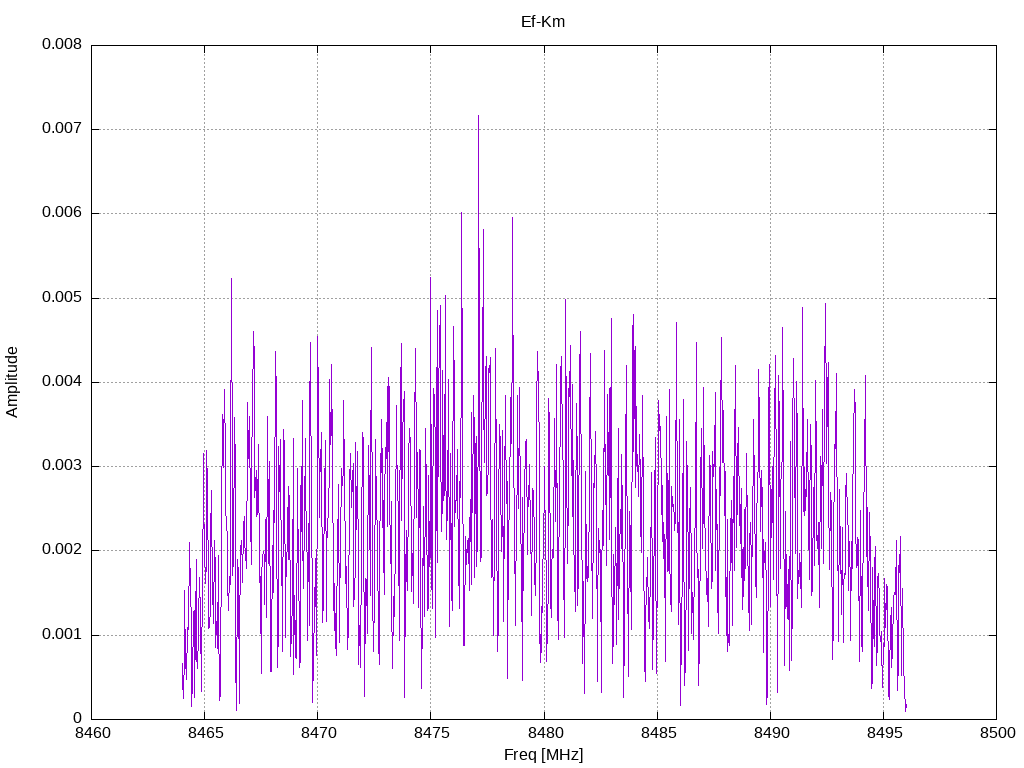Click the y-axis tick label 0.008
The image size is (1024, 768).
tap(62, 44)
